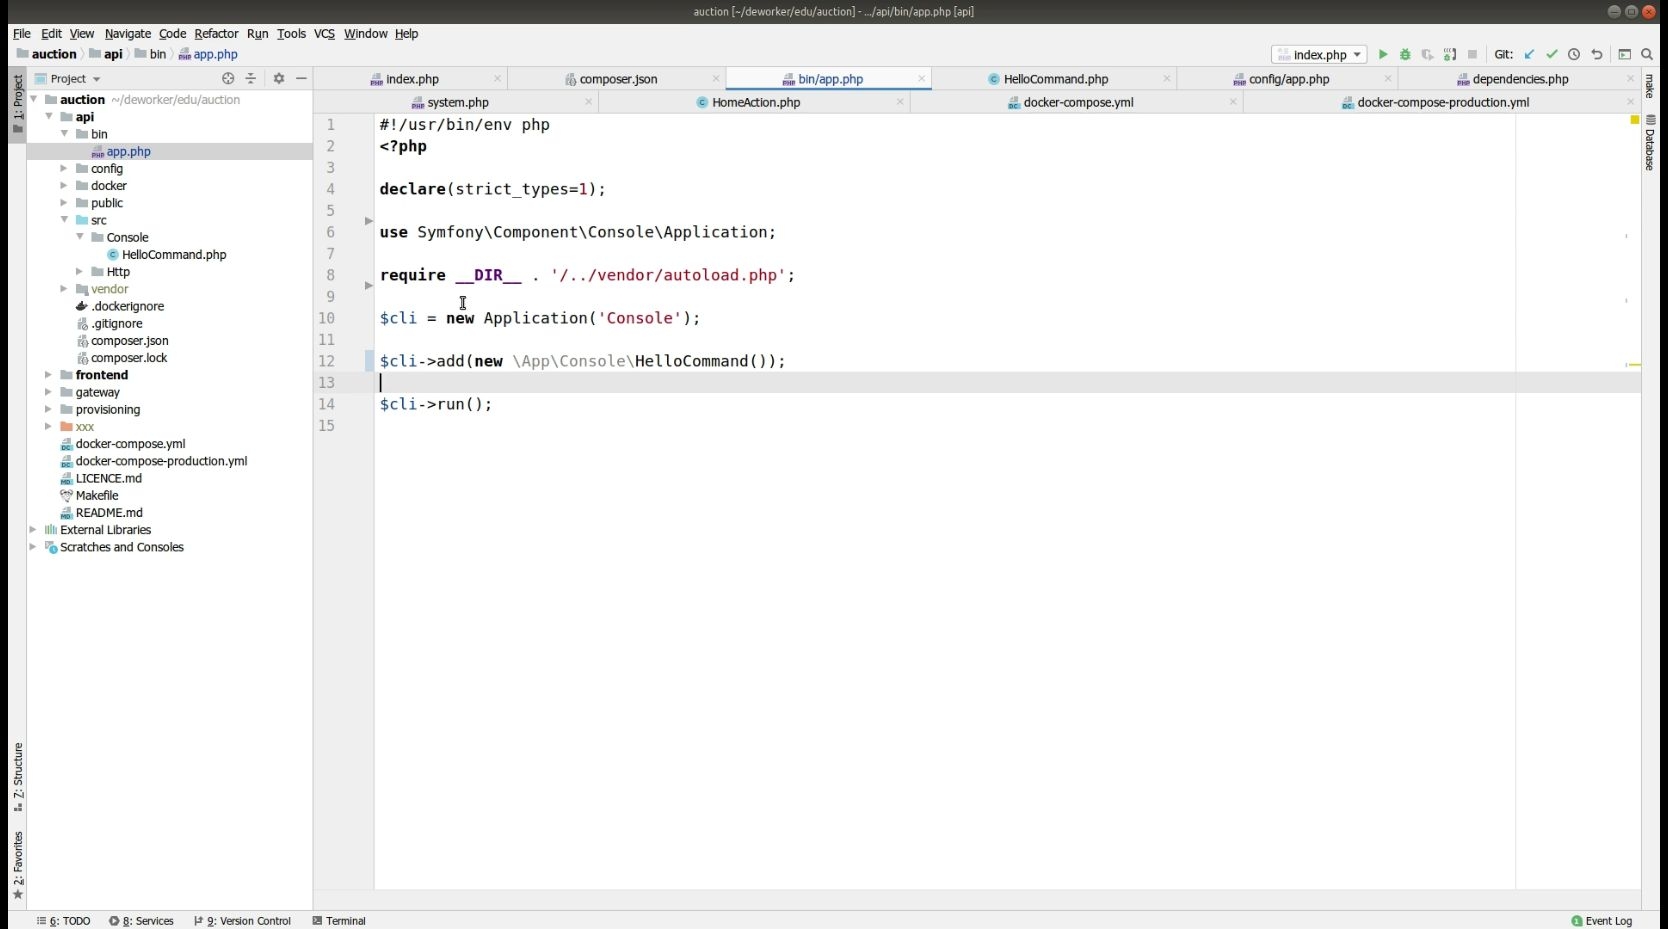
Task: Open the Terminal tool window
Action: 339,921
